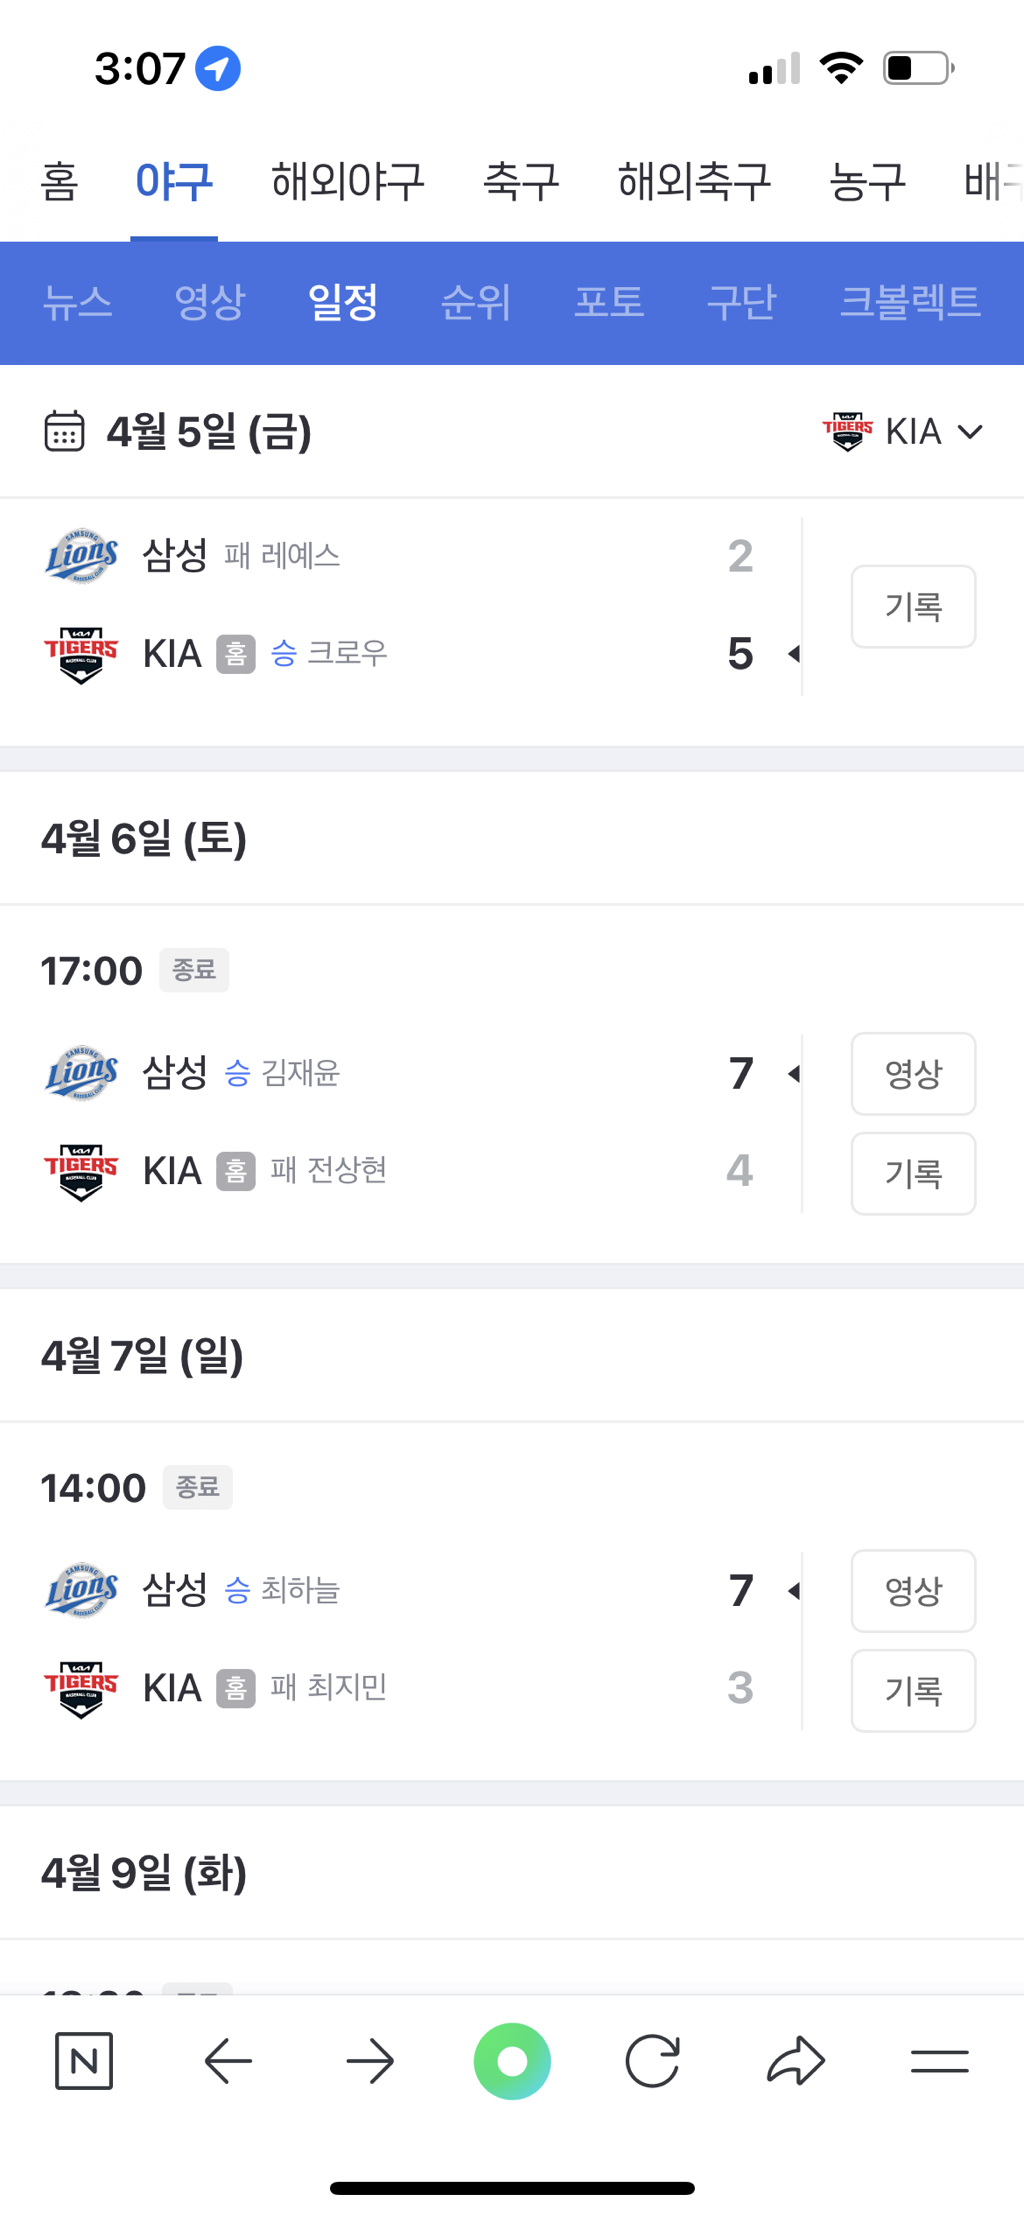Viewport: 1024px width, 2216px height.
Task: Open the calendar date picker icon
Action: [64, 432]
